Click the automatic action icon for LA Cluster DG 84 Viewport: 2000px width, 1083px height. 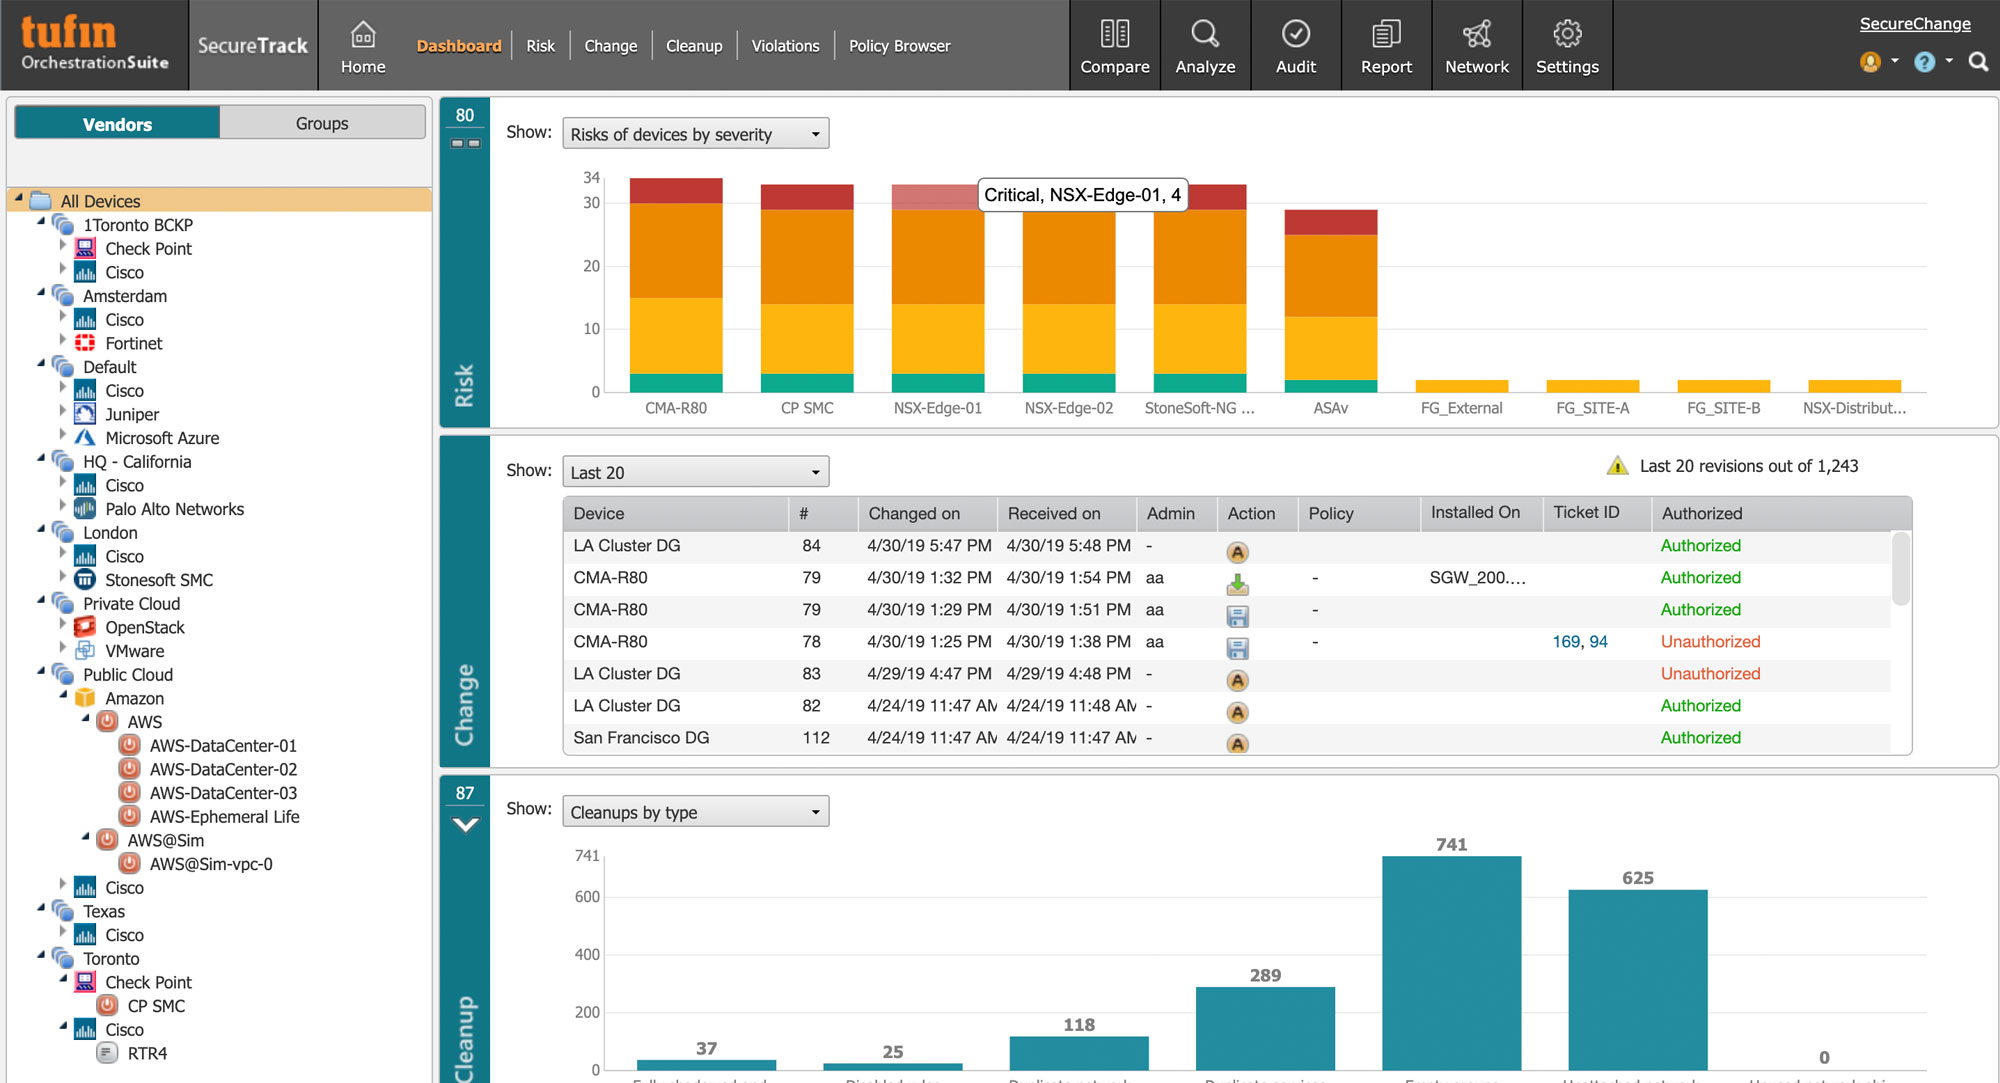click(1237, 552)
